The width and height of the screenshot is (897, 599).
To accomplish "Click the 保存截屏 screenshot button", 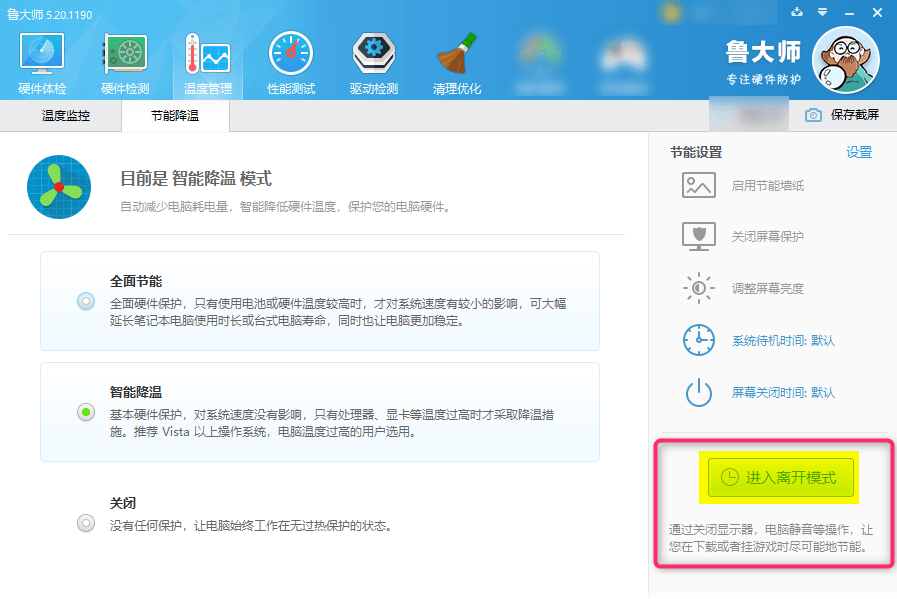I will [842, 115].
